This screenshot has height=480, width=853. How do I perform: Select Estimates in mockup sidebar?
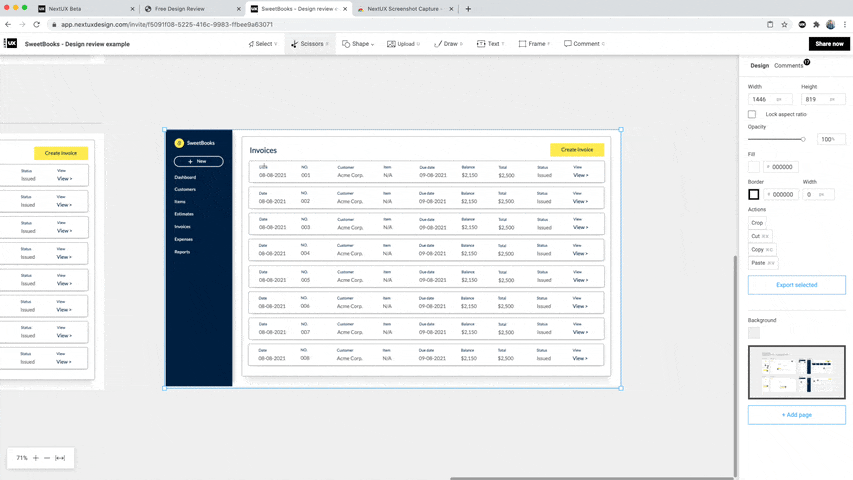[184, 214]
